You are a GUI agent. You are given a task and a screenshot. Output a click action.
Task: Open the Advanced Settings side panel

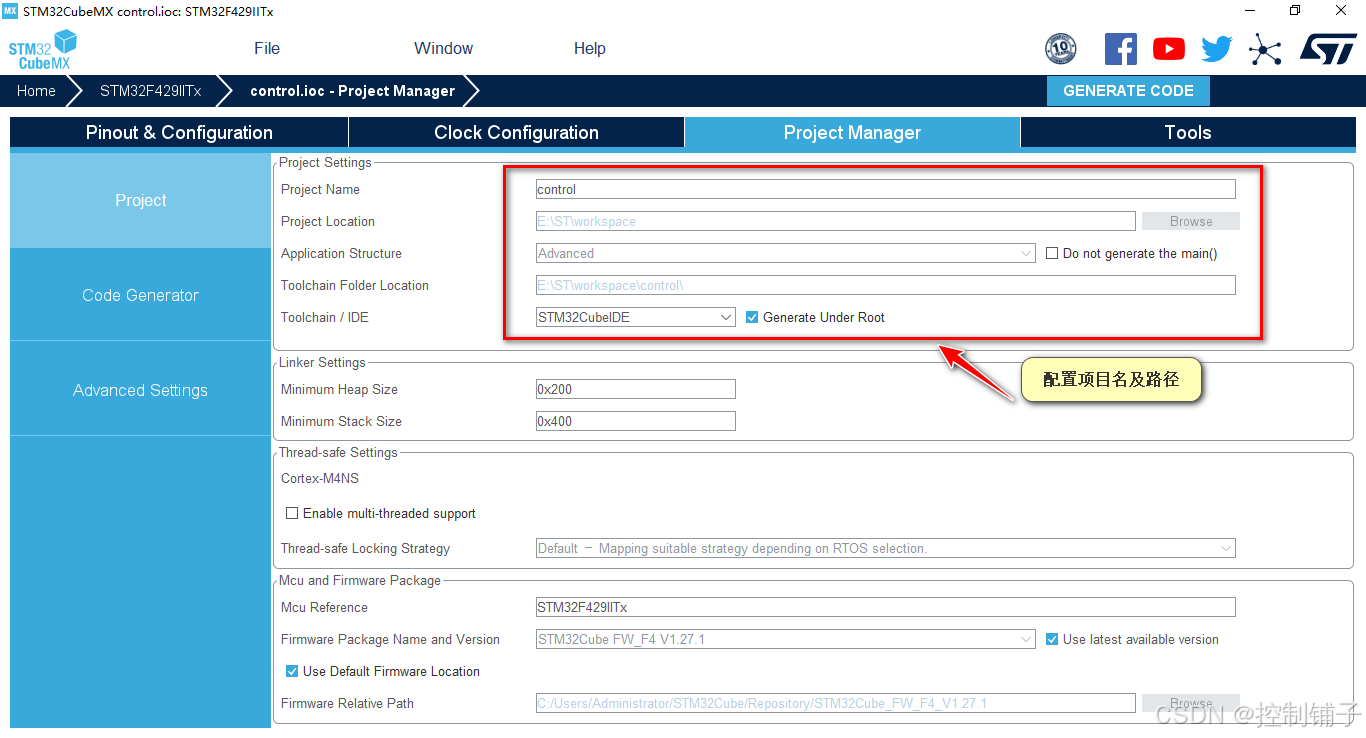coord(140,390)
